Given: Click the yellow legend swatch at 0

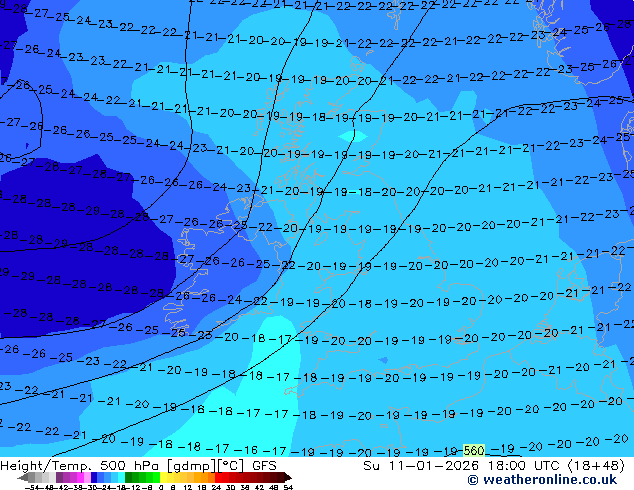Looking at the screenshot, I should (x=163, y=477).
